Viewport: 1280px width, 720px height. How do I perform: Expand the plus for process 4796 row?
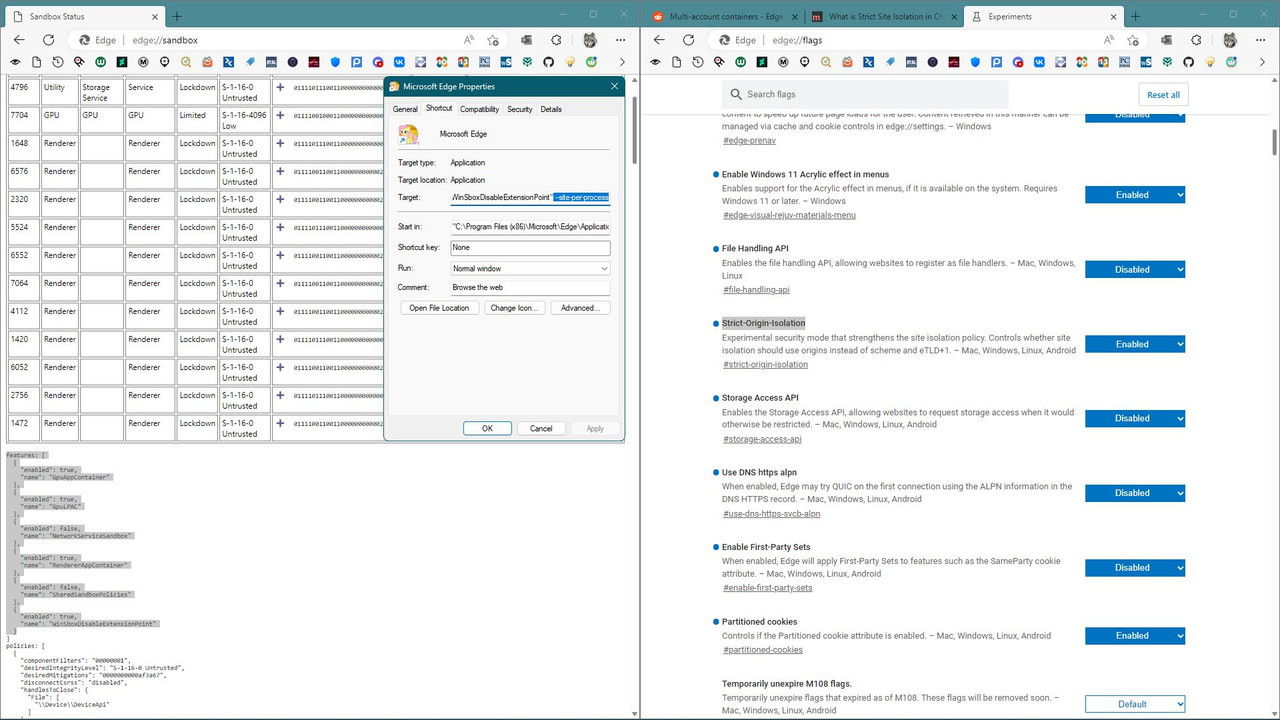click(x=281, y=87)
